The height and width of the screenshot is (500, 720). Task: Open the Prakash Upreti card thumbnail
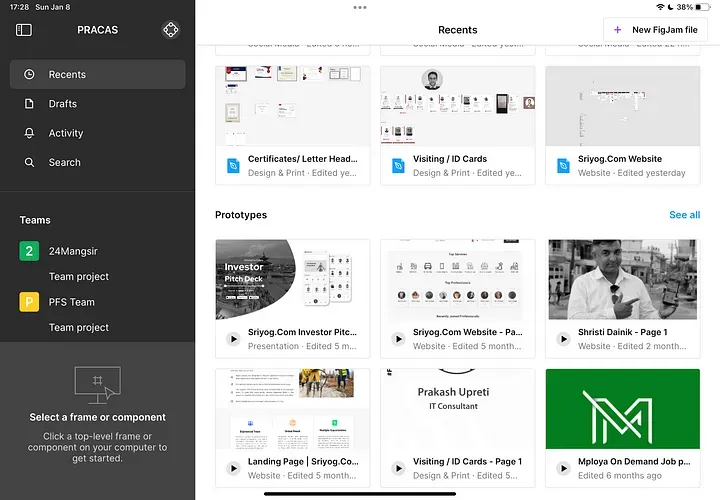coord(457,409)
